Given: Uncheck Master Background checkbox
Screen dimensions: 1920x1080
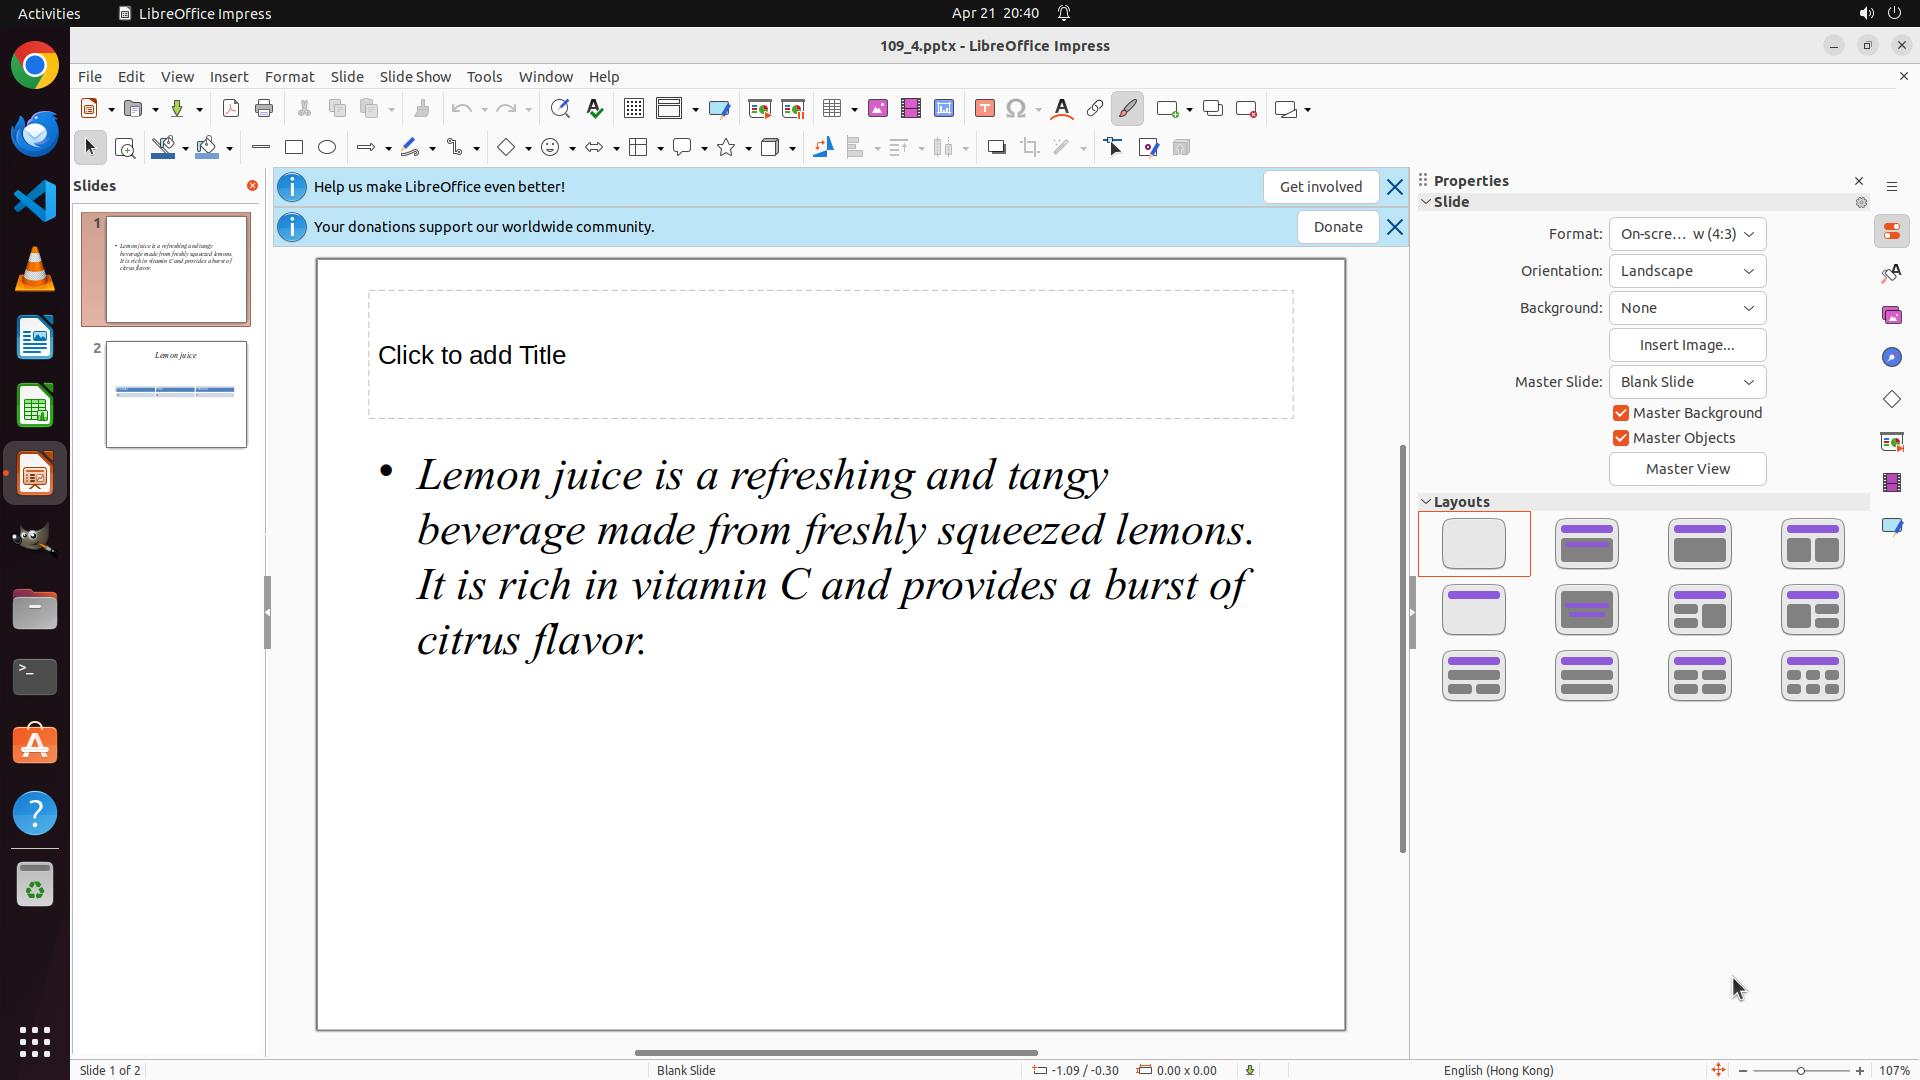Looking at the screenshot, I should pos(1621,413).
